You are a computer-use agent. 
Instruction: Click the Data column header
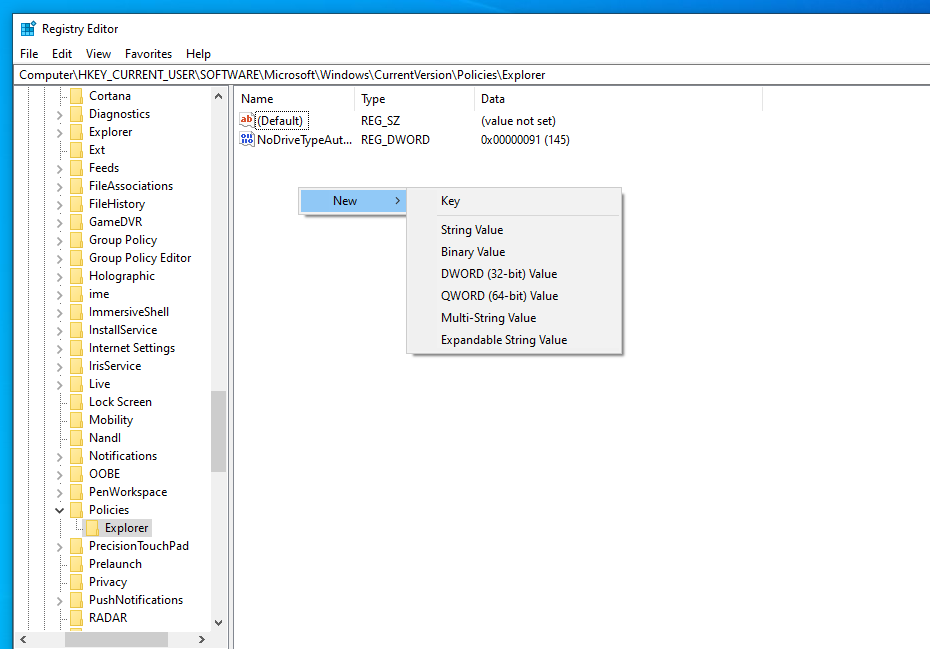[493, 99]
